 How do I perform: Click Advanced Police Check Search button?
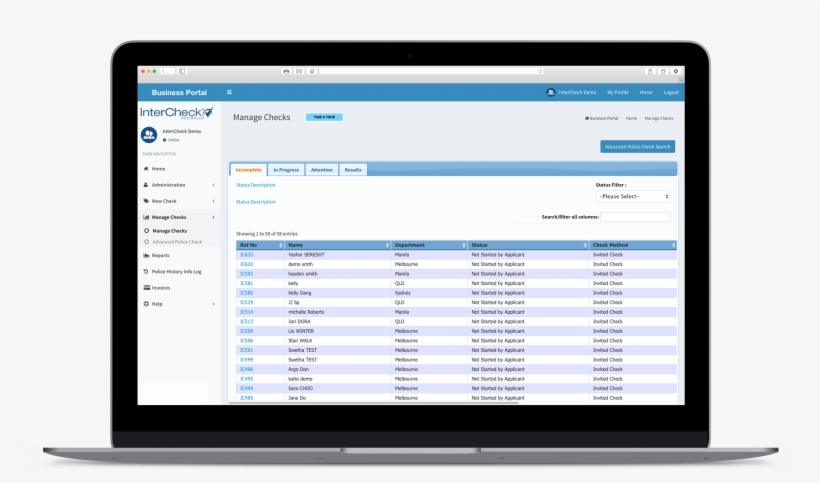click(637, 146)
